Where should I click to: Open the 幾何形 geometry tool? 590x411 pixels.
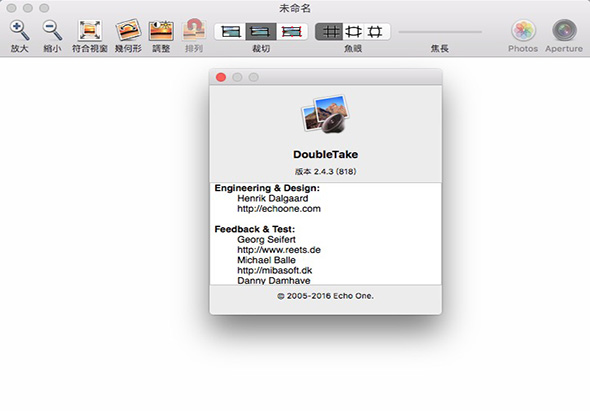[128, 30]
